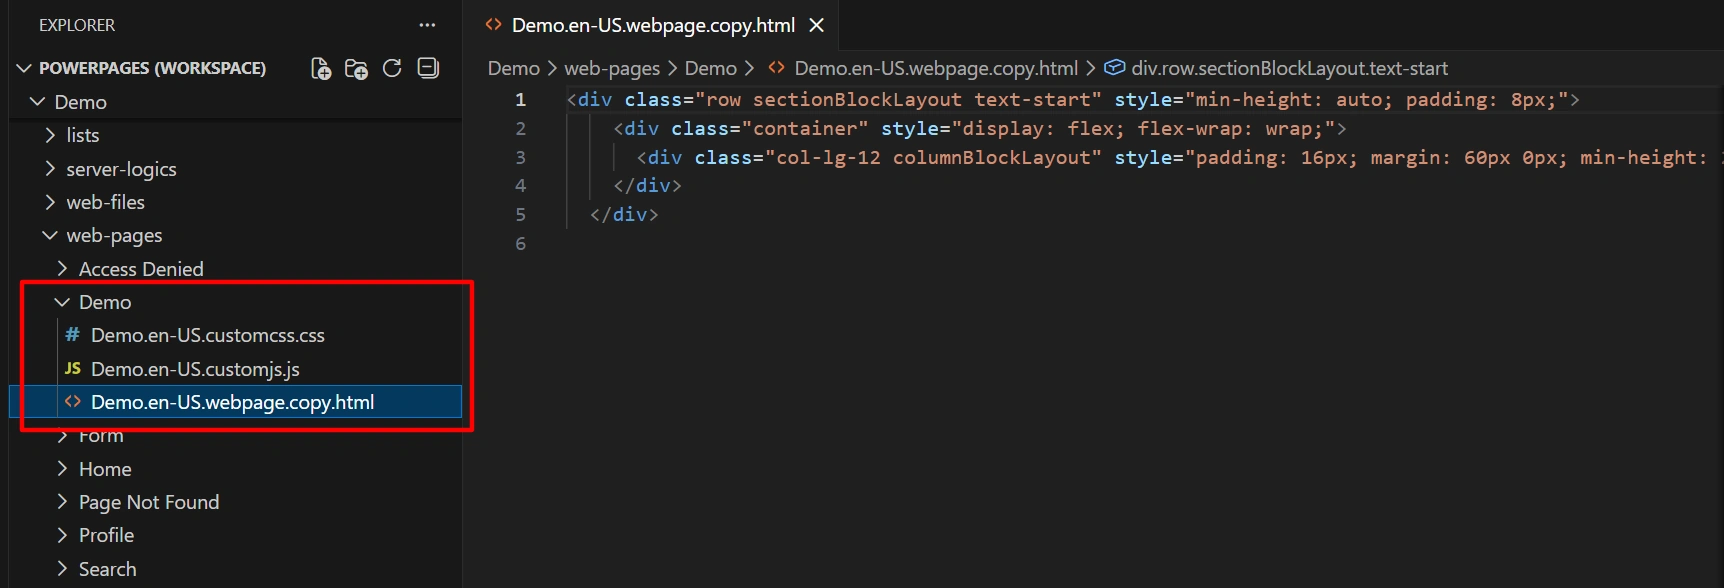Expand the Access Denied folder
This screenshot has height=588, width=1724.
click(62, 269)
